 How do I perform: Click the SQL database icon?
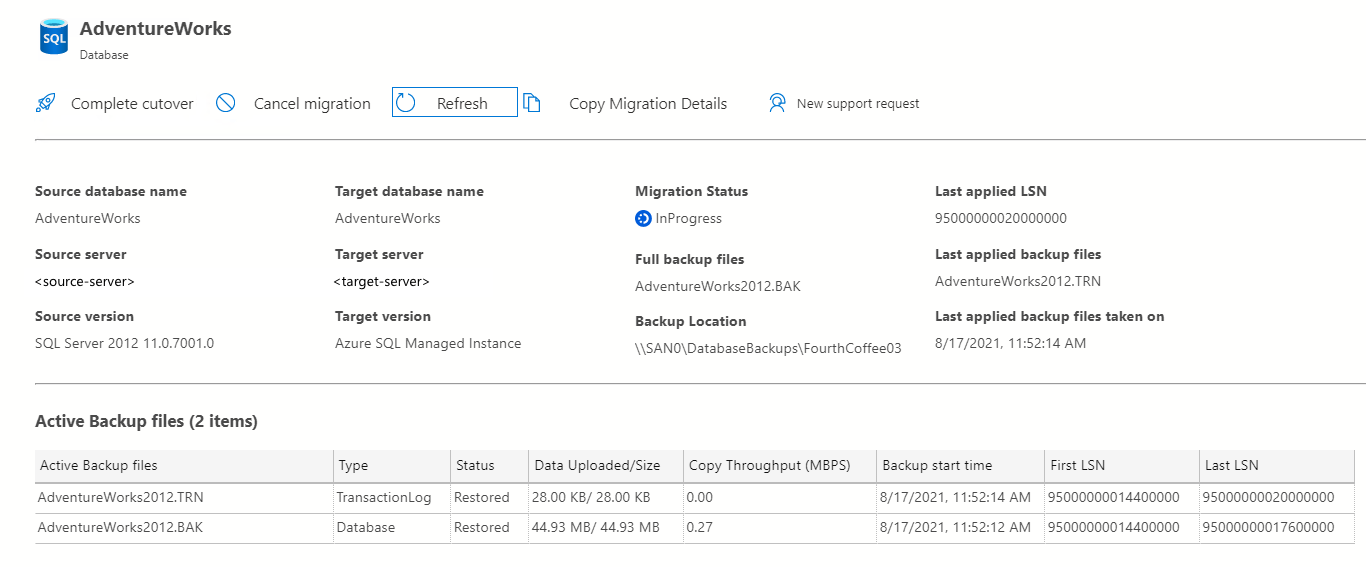[54, 37]
